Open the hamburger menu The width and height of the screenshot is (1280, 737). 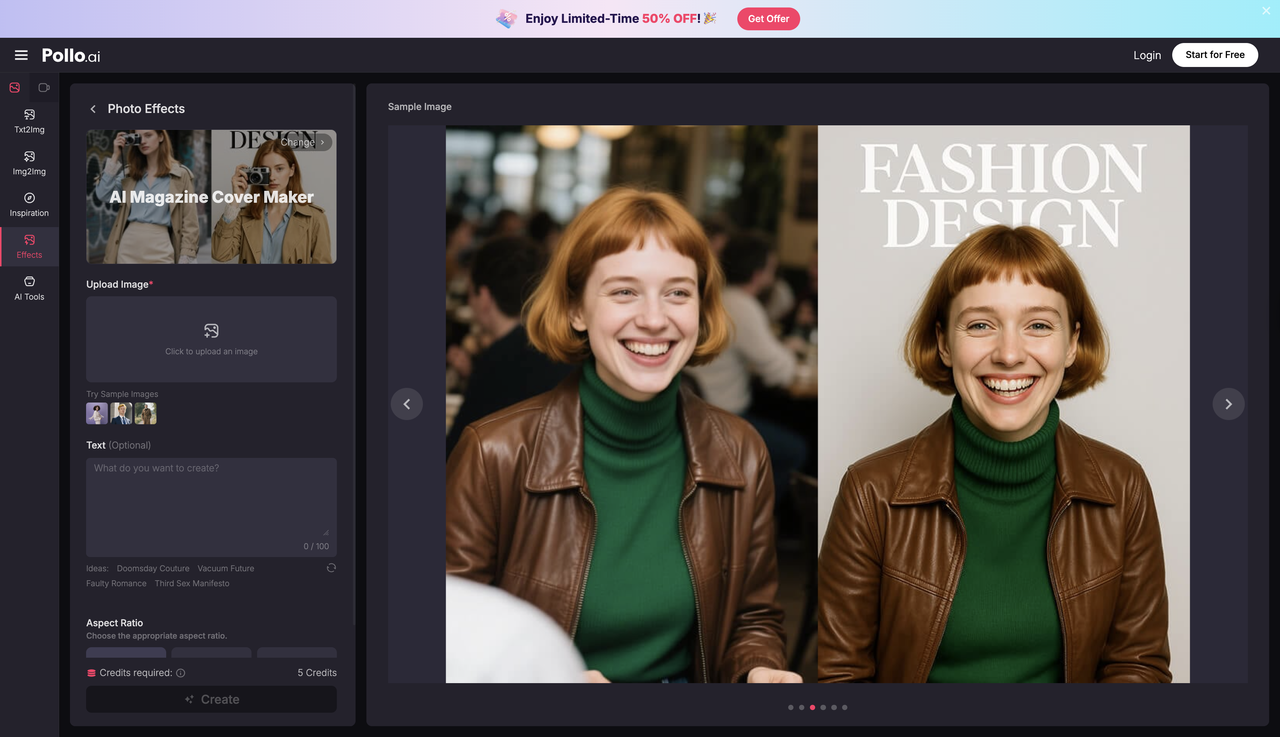[x=21, y=55]
